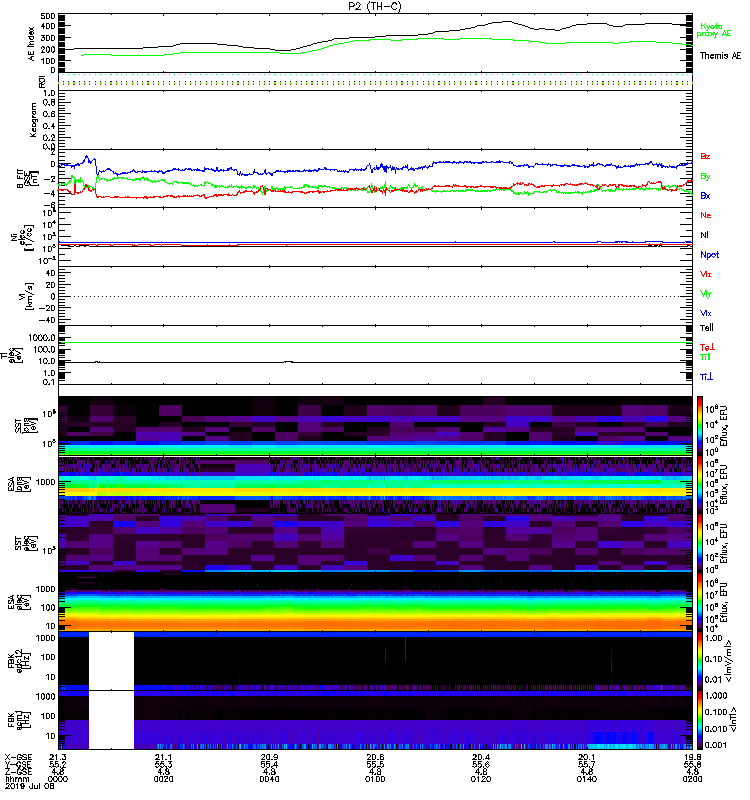750x800 pixels.
Task: Click the FBK scm1 nT color bar
Action: coord(700,720)
